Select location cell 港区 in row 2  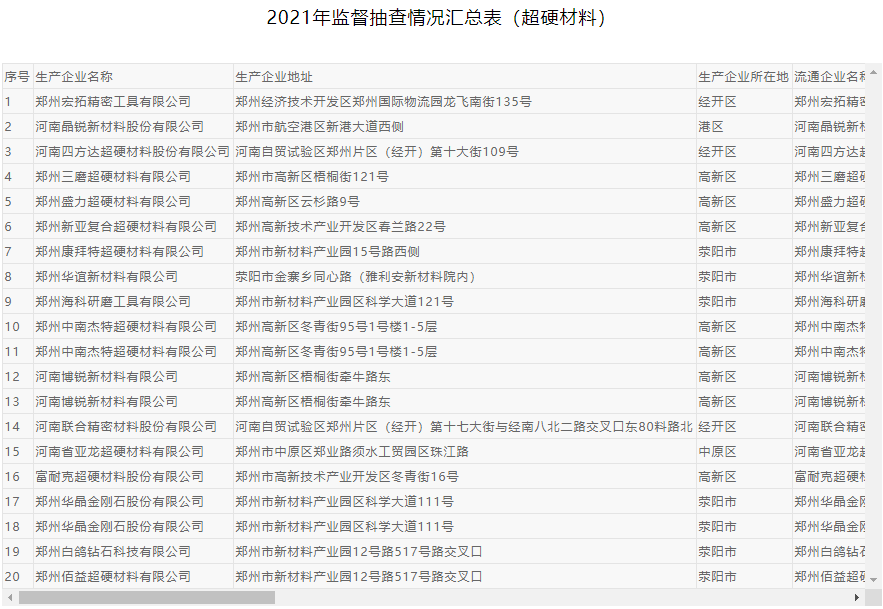[x=744, y=127]
